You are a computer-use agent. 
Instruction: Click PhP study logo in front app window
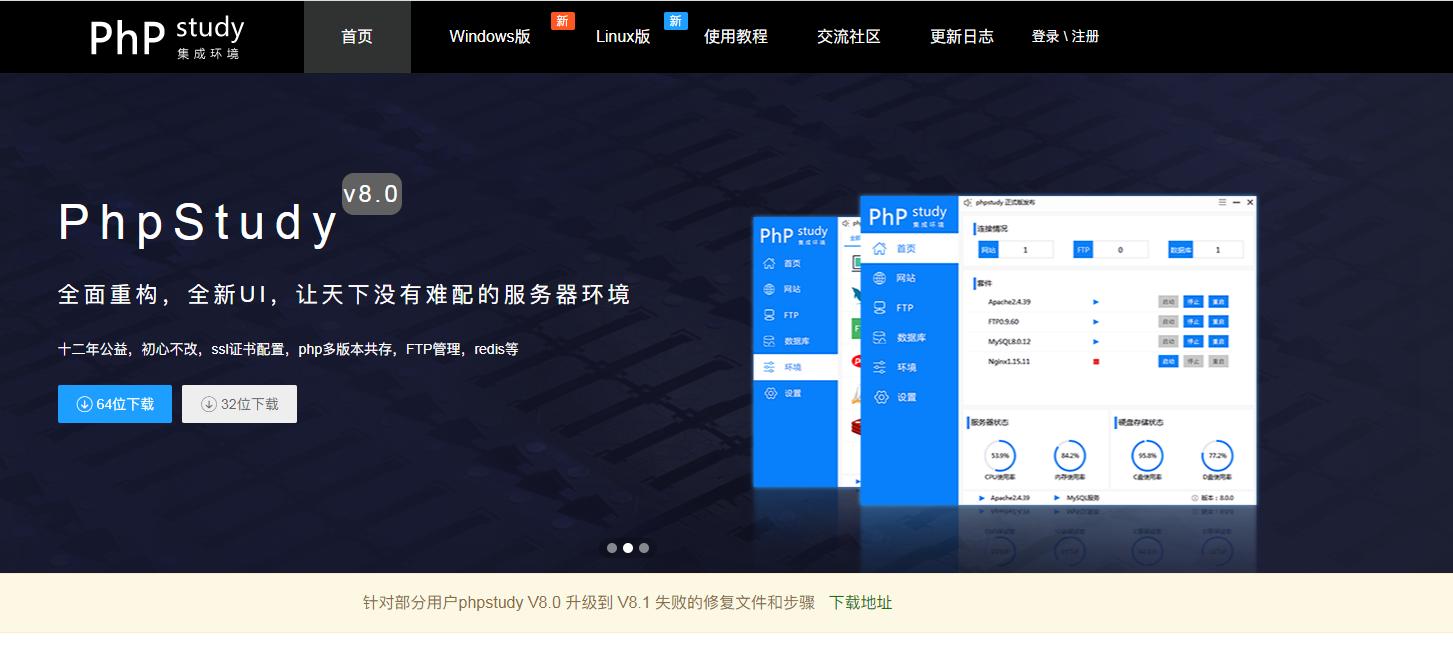tap(908, 215)
